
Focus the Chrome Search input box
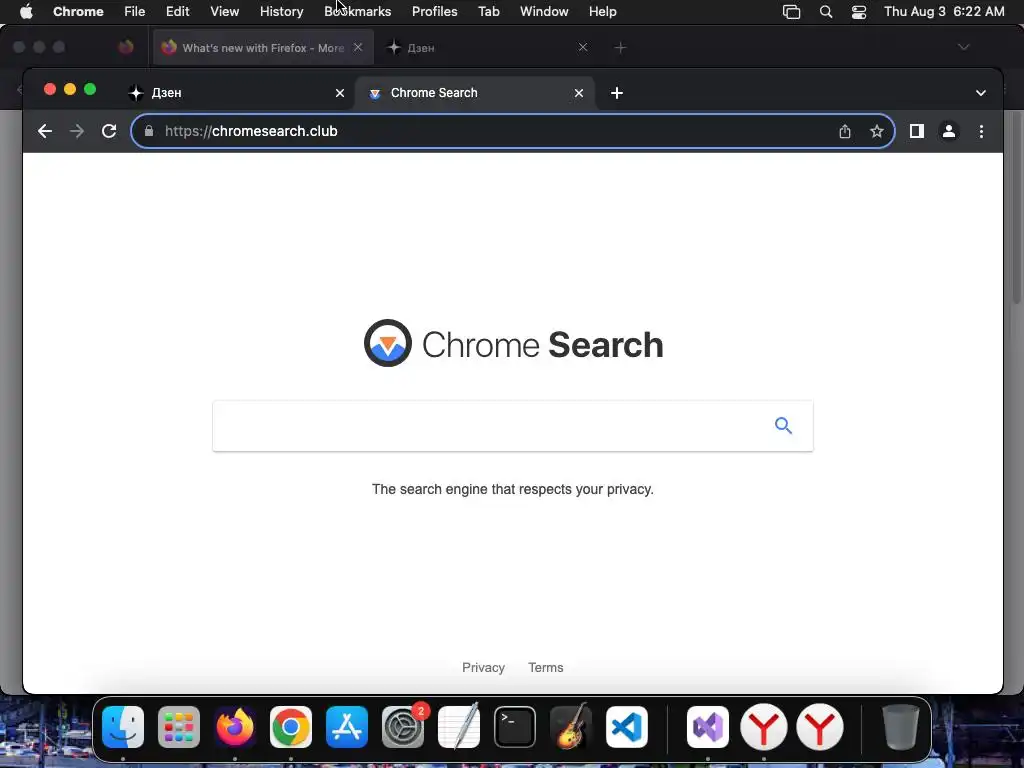tap(513, 426)
